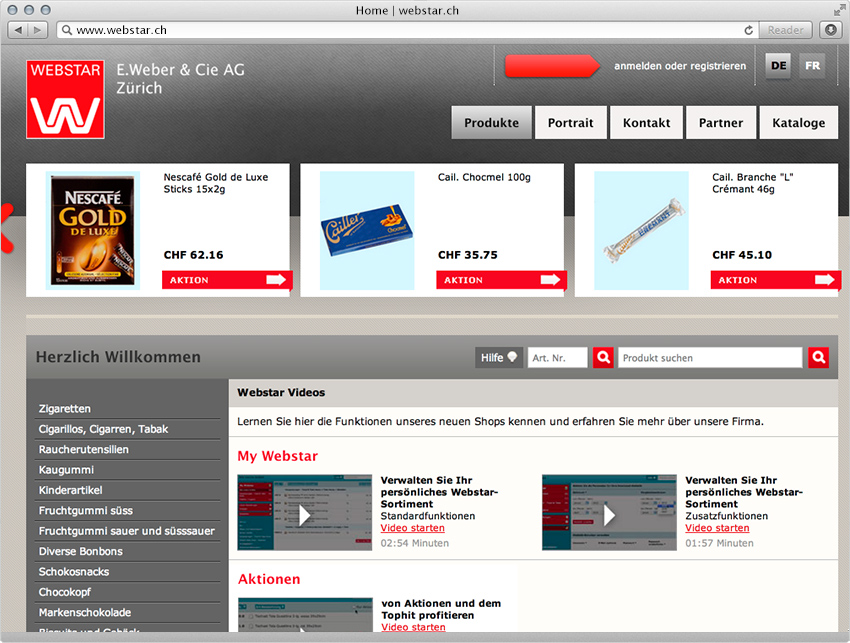850x643 pixels.
Task: Go forward with the browser forward arrow
Action: pos(37,30)
